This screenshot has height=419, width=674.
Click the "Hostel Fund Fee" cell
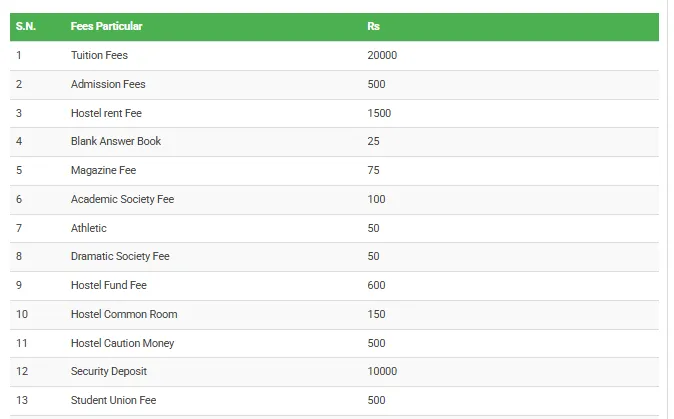tap(109, 285)
